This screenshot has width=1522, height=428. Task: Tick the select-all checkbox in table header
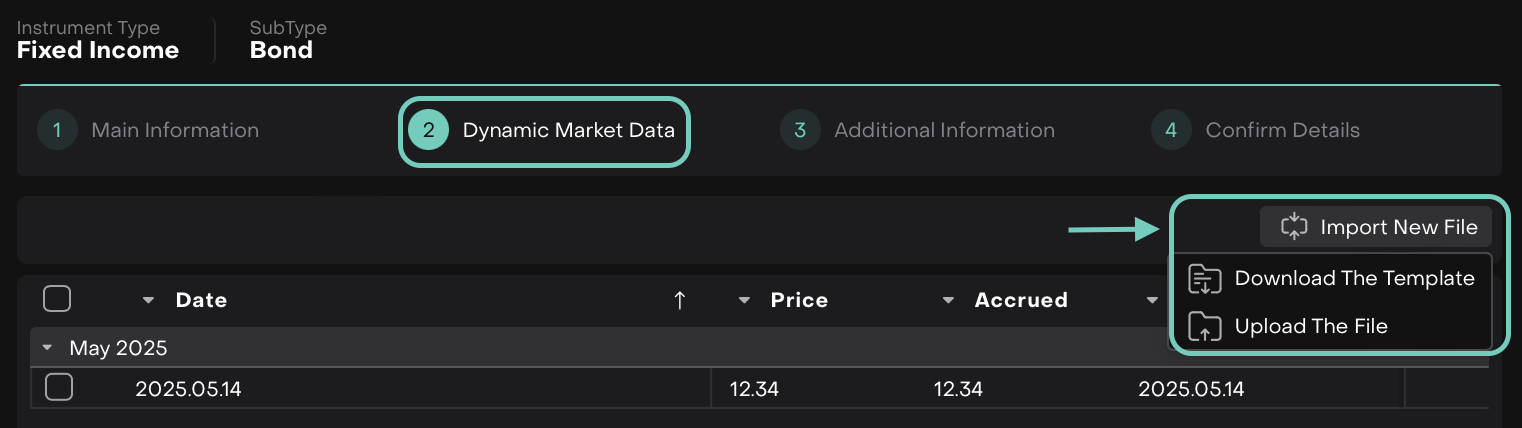coord(57,299)
